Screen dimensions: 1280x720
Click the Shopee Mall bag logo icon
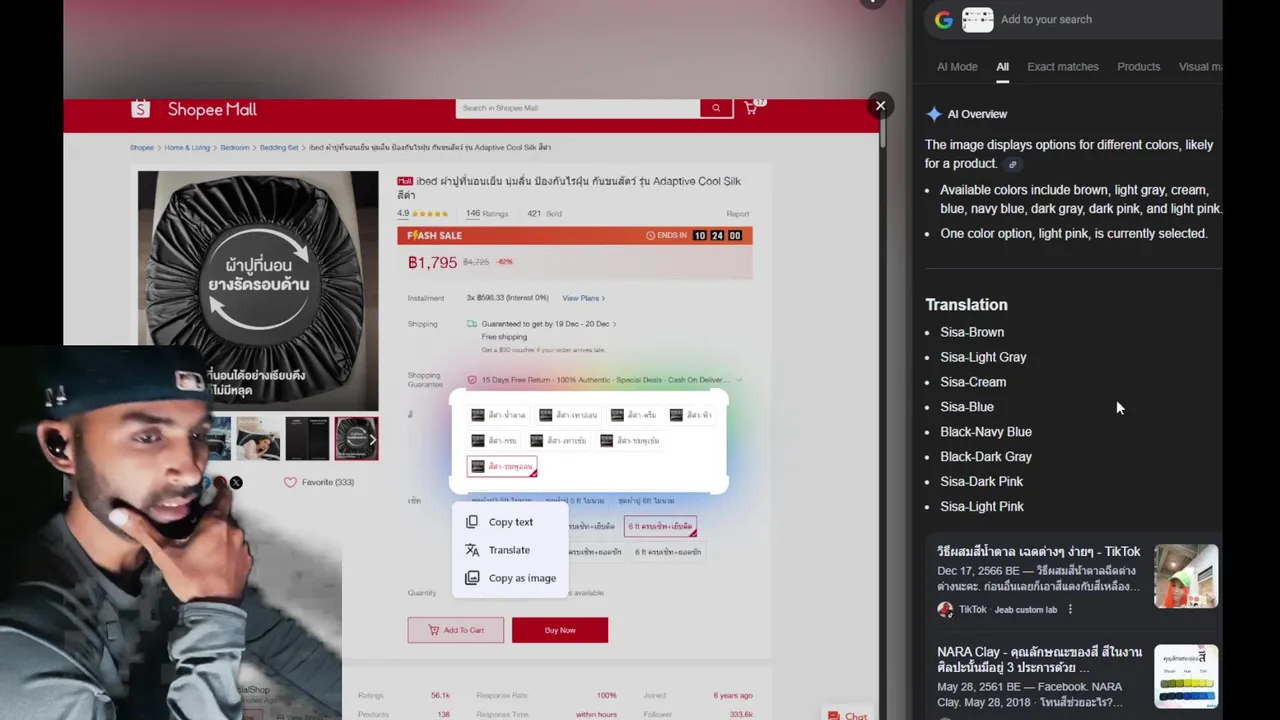140,109
